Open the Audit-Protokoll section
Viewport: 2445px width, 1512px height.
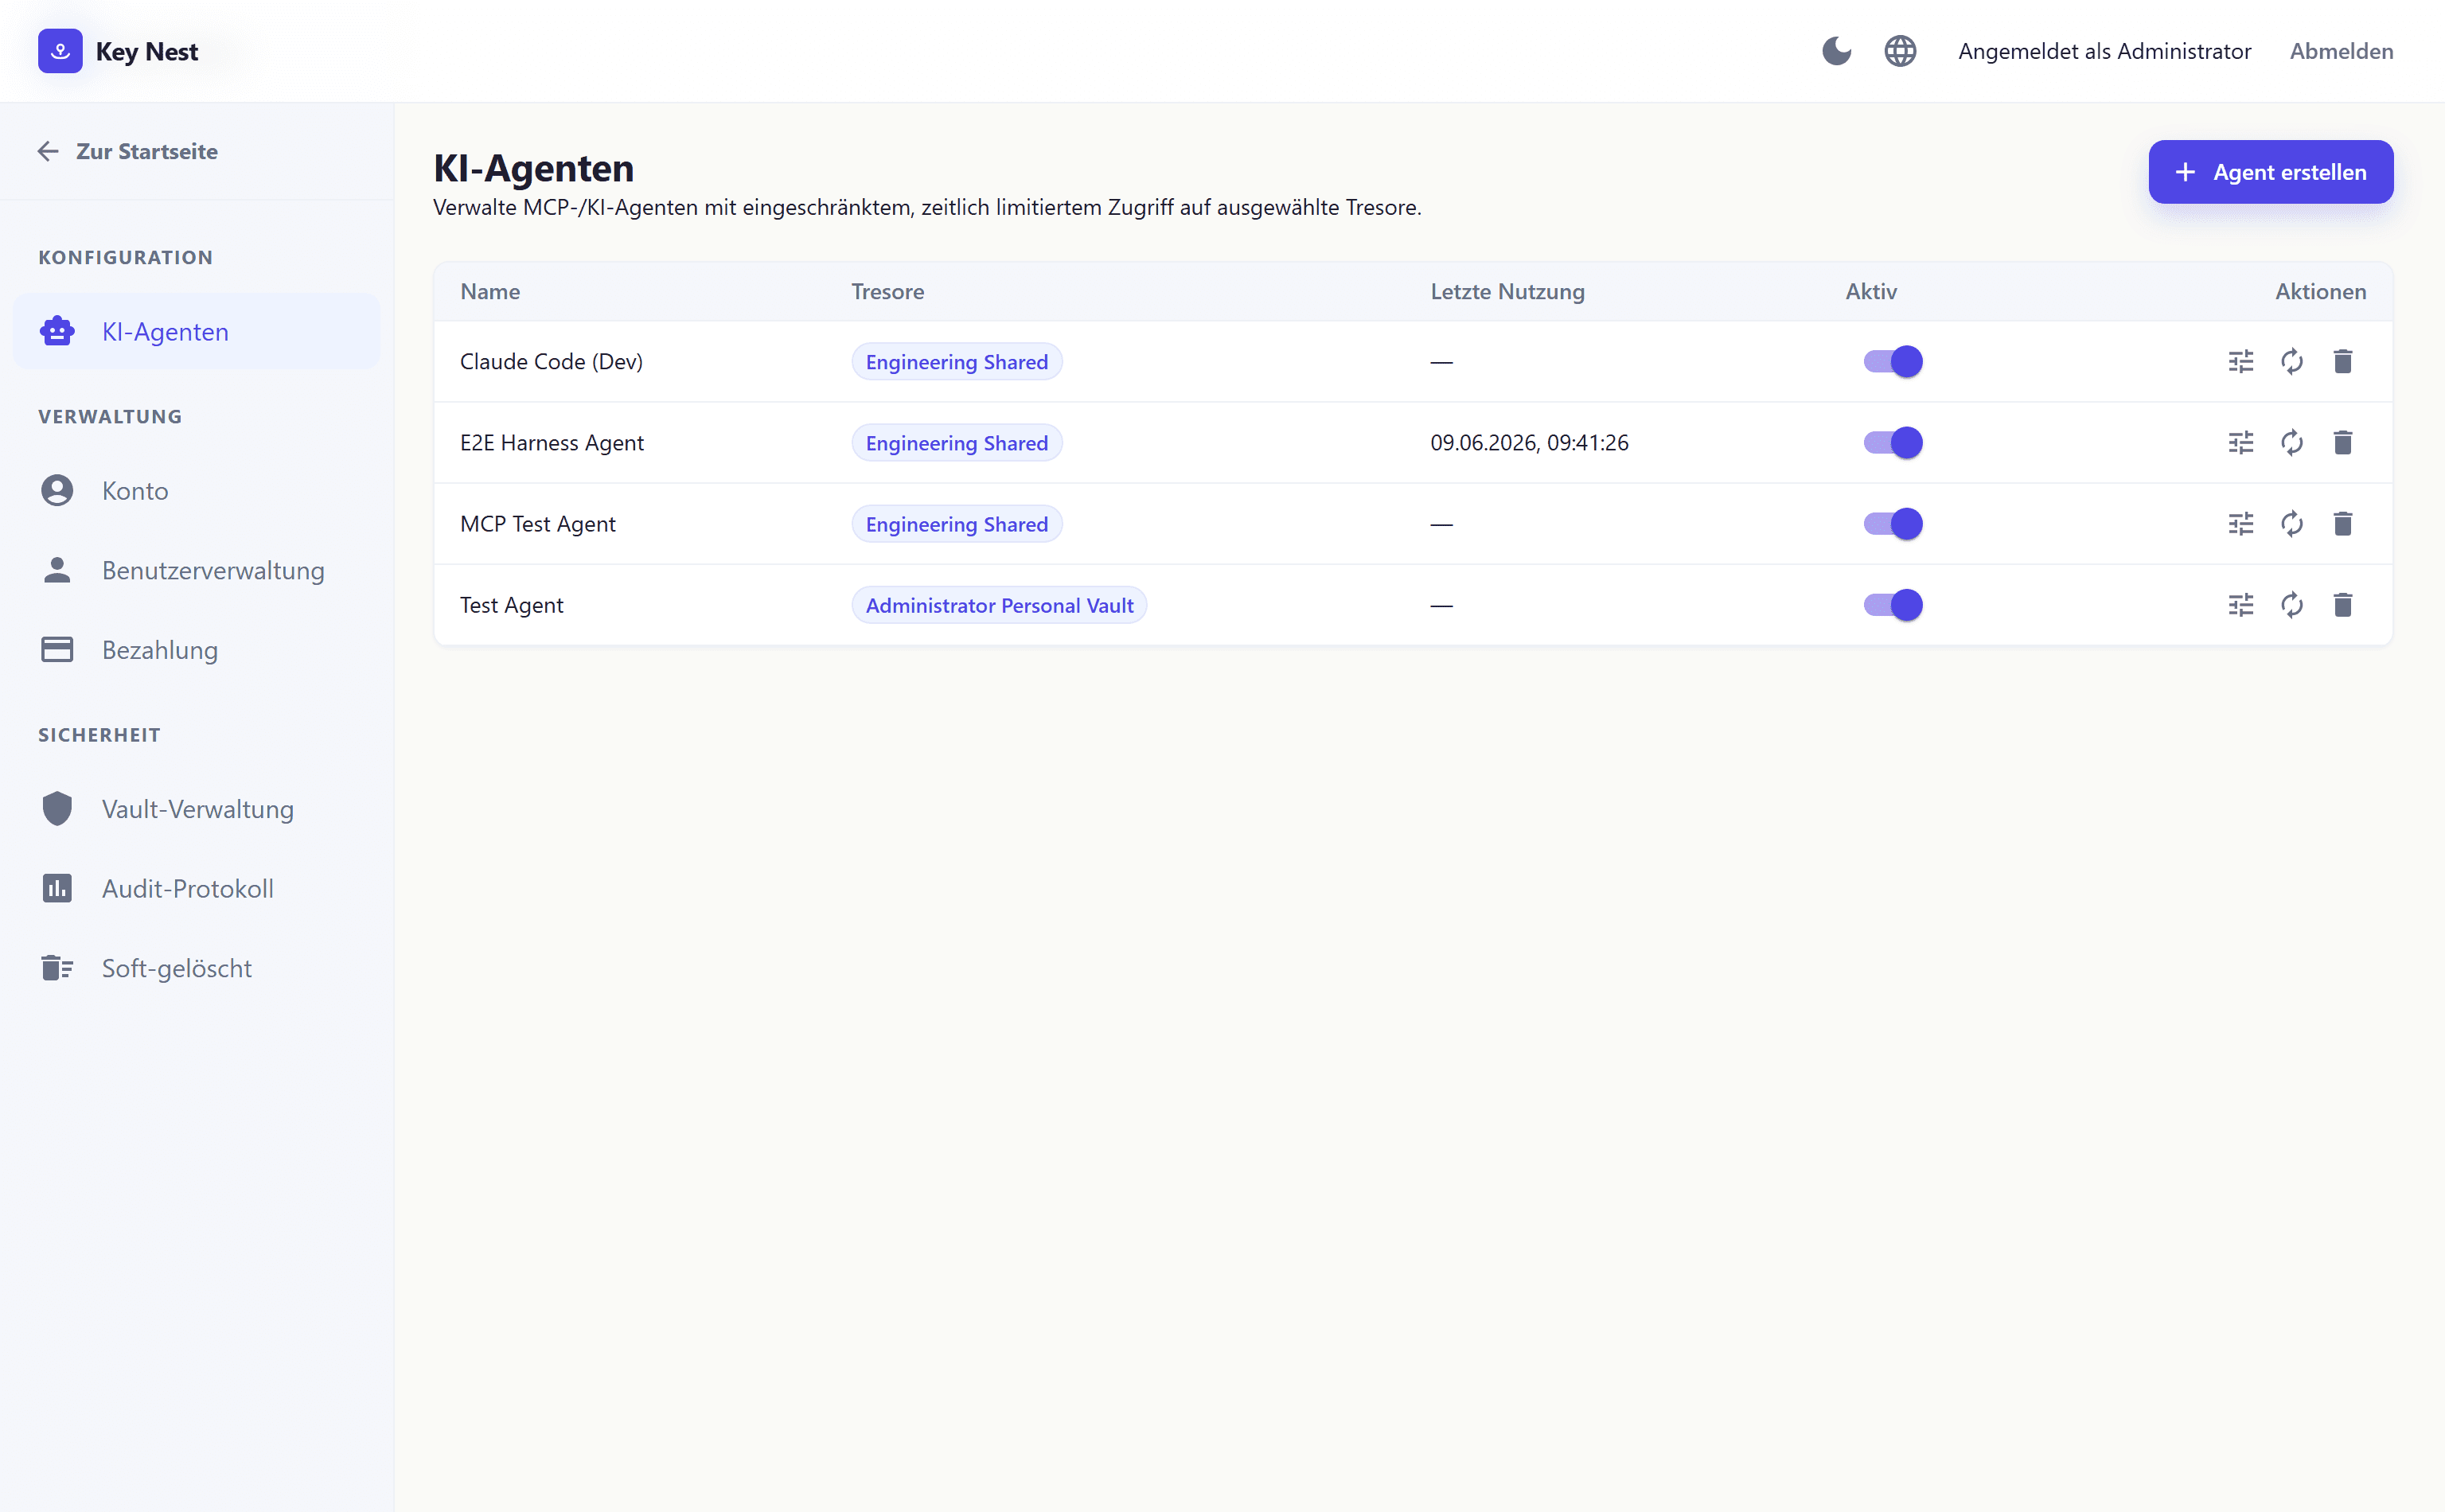click(197, 888)
